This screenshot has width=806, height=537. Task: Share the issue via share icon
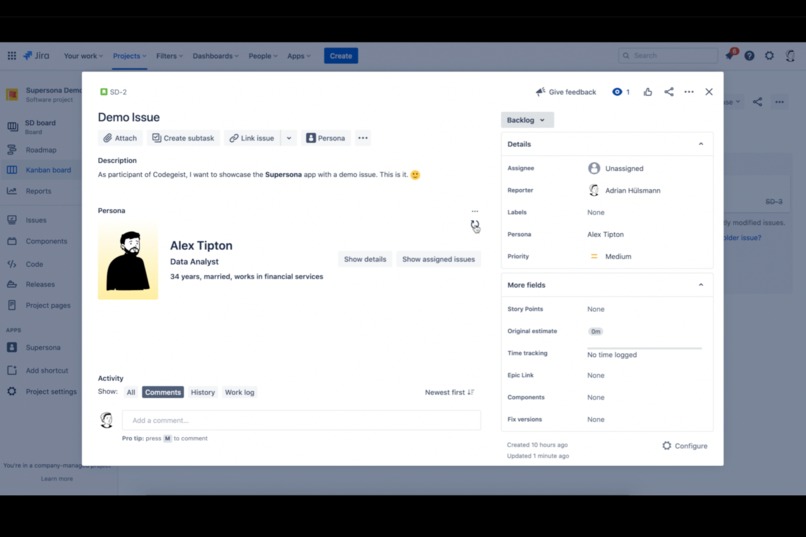coord(669,92)
